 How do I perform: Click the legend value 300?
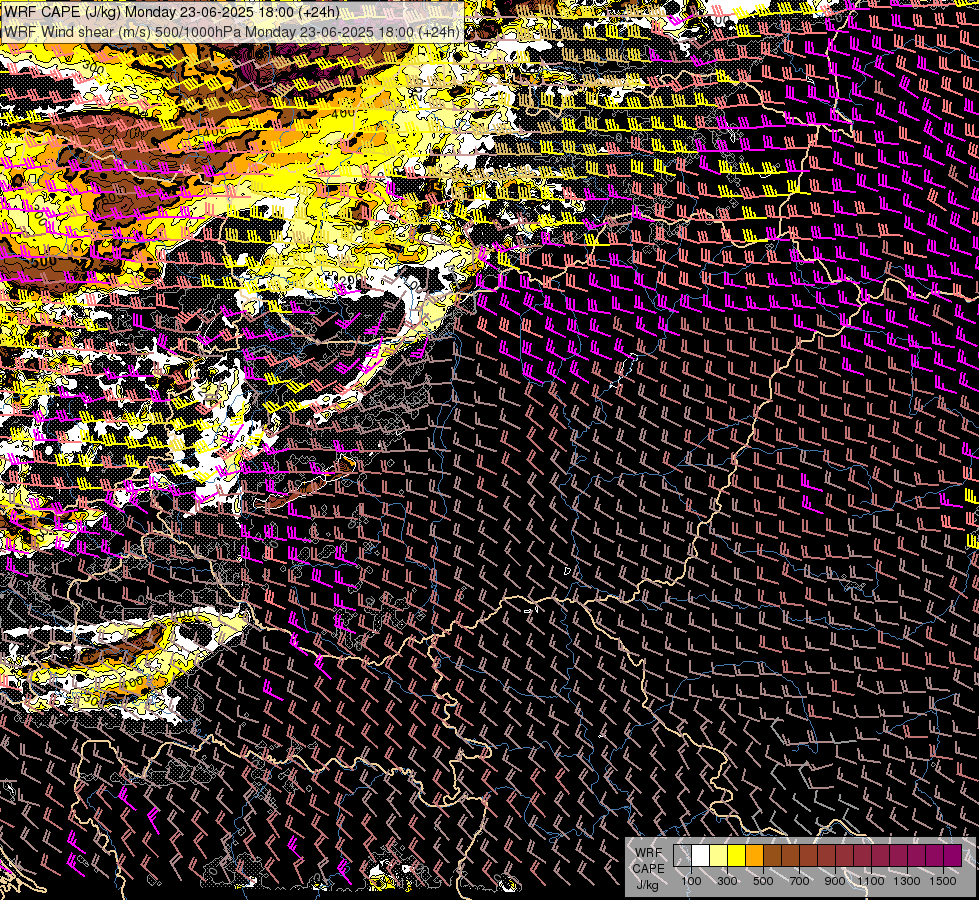[x=727, y=881]
